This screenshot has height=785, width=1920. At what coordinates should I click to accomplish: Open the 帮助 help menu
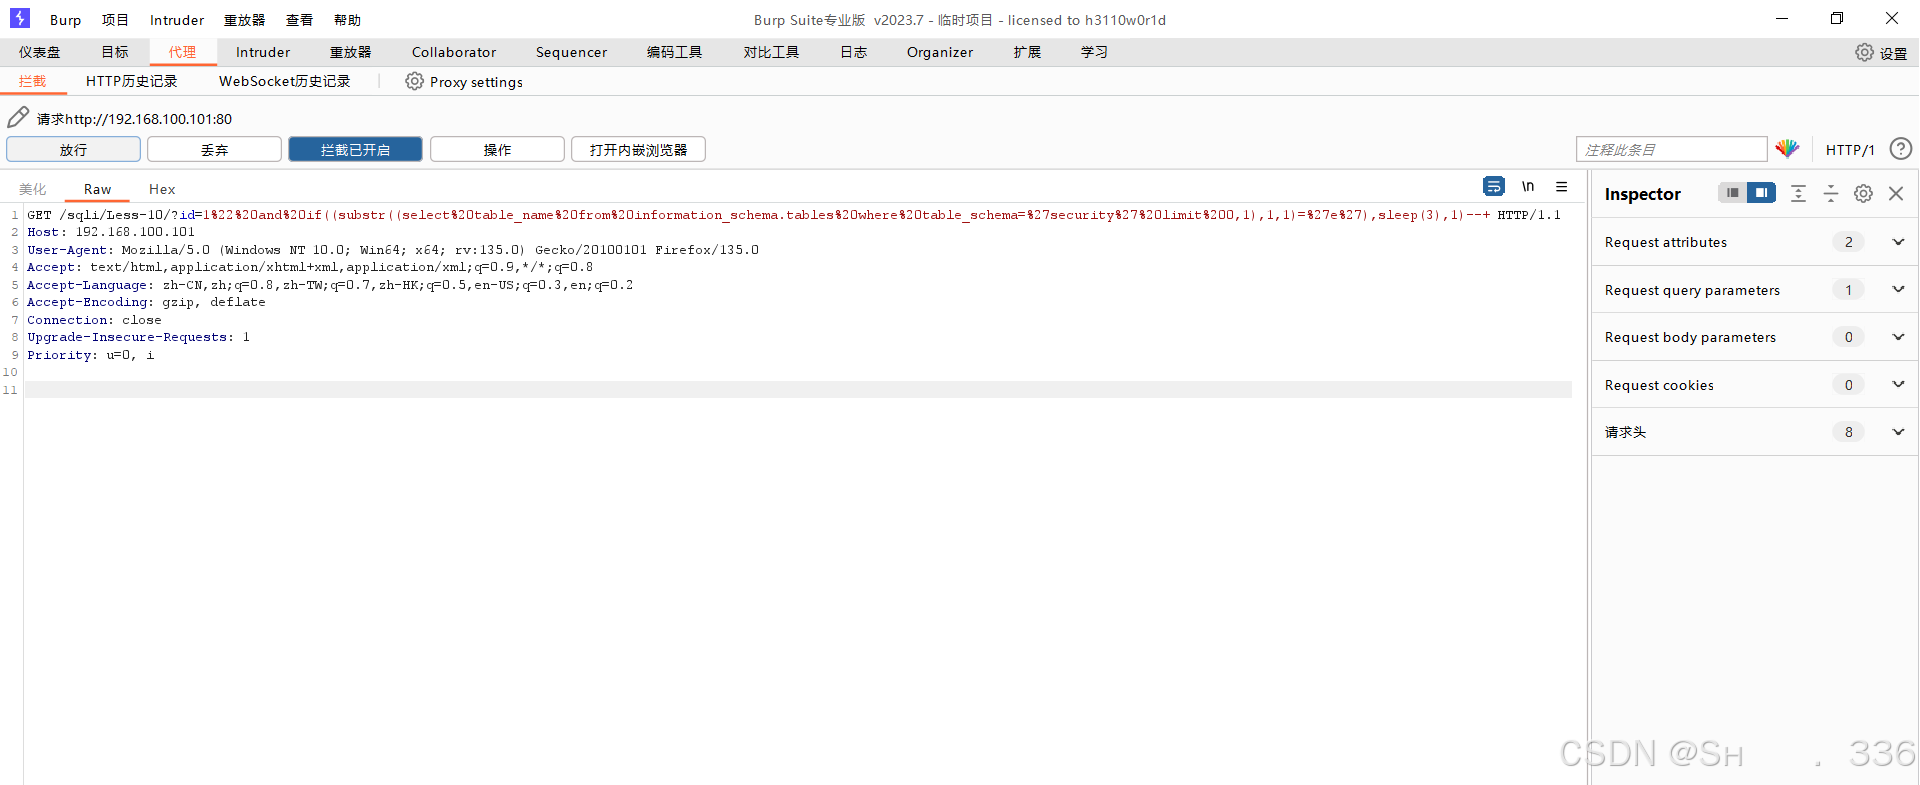point(347,20)
